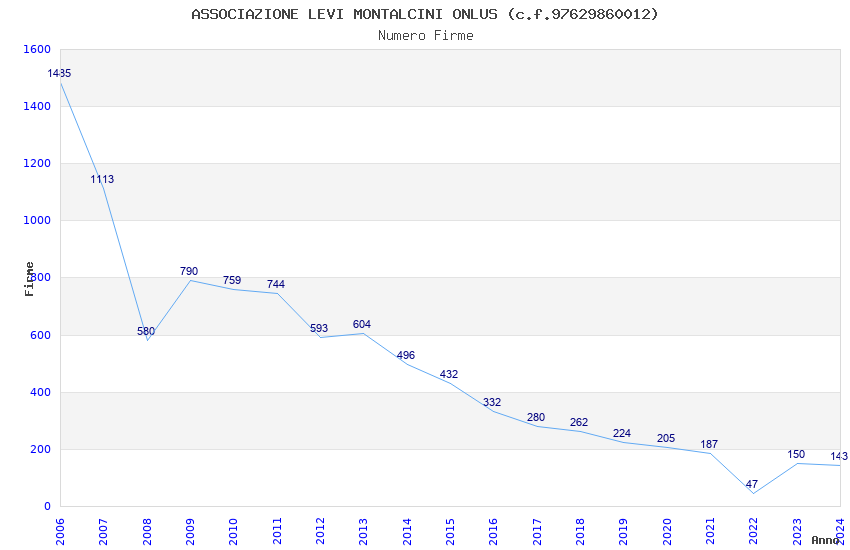Viewport: 850px width, 550px height.
Task: Select the 47 data label
Action: (751, 484)
